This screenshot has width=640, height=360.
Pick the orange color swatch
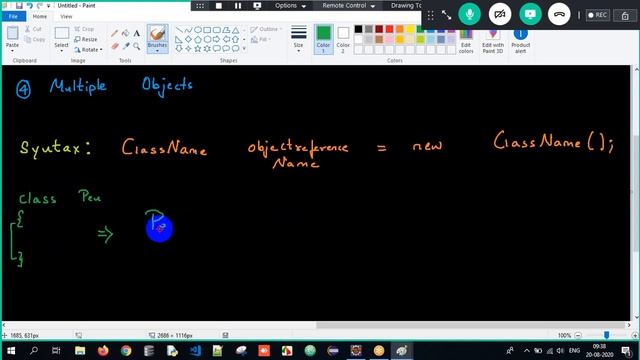(x=400, y=29)
